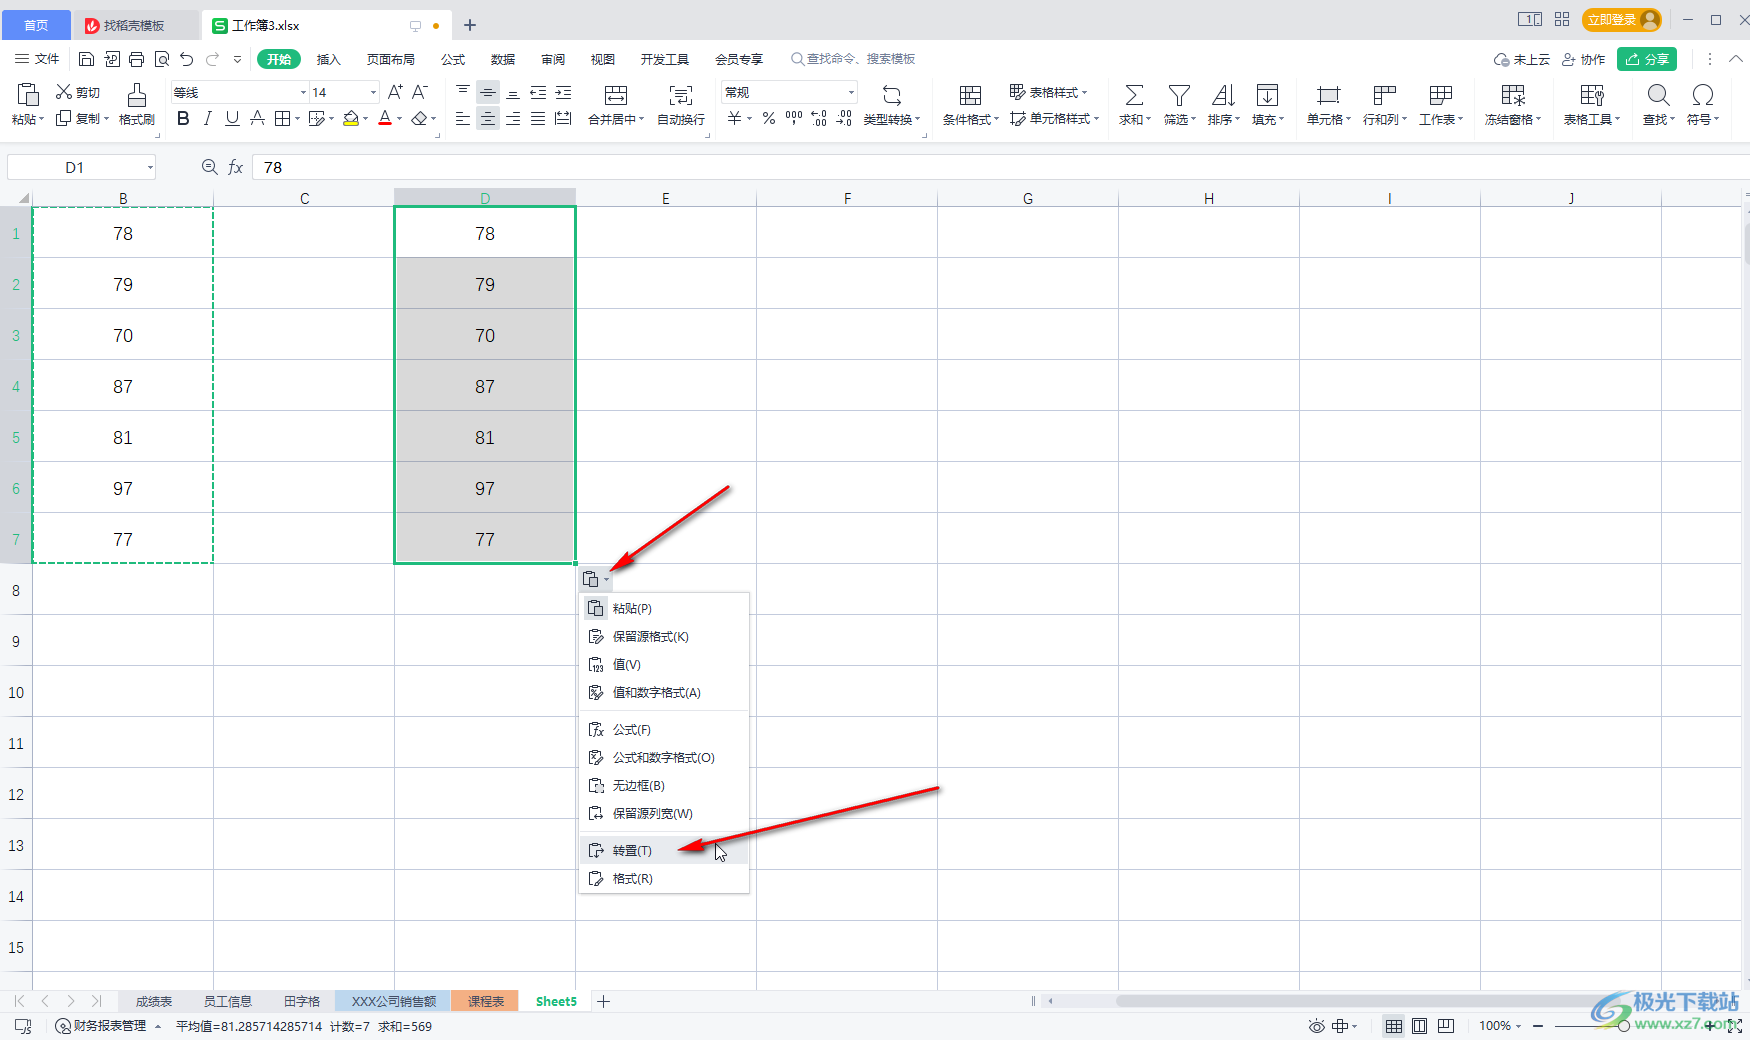Align text to top of cell
The width and height of the screenshot is (1750, 1040).
462,92
